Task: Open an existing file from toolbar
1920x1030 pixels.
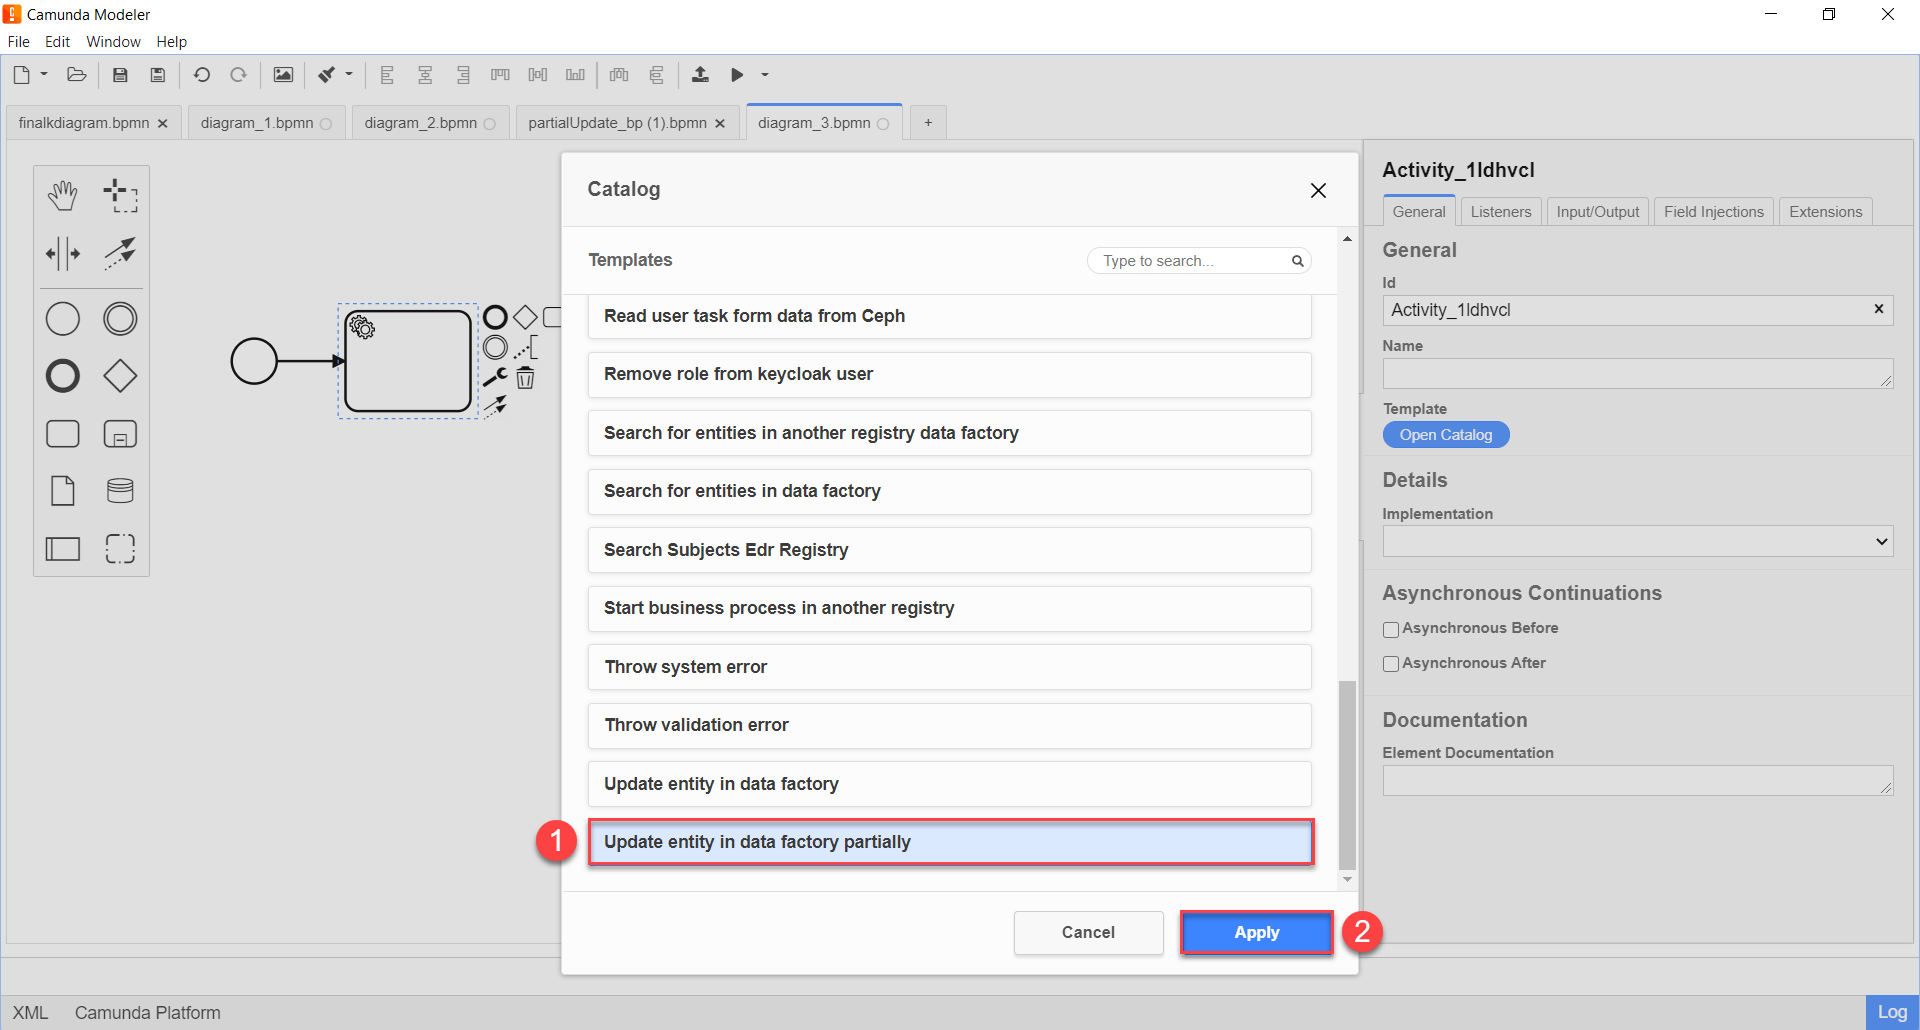Action: point(77,75)
